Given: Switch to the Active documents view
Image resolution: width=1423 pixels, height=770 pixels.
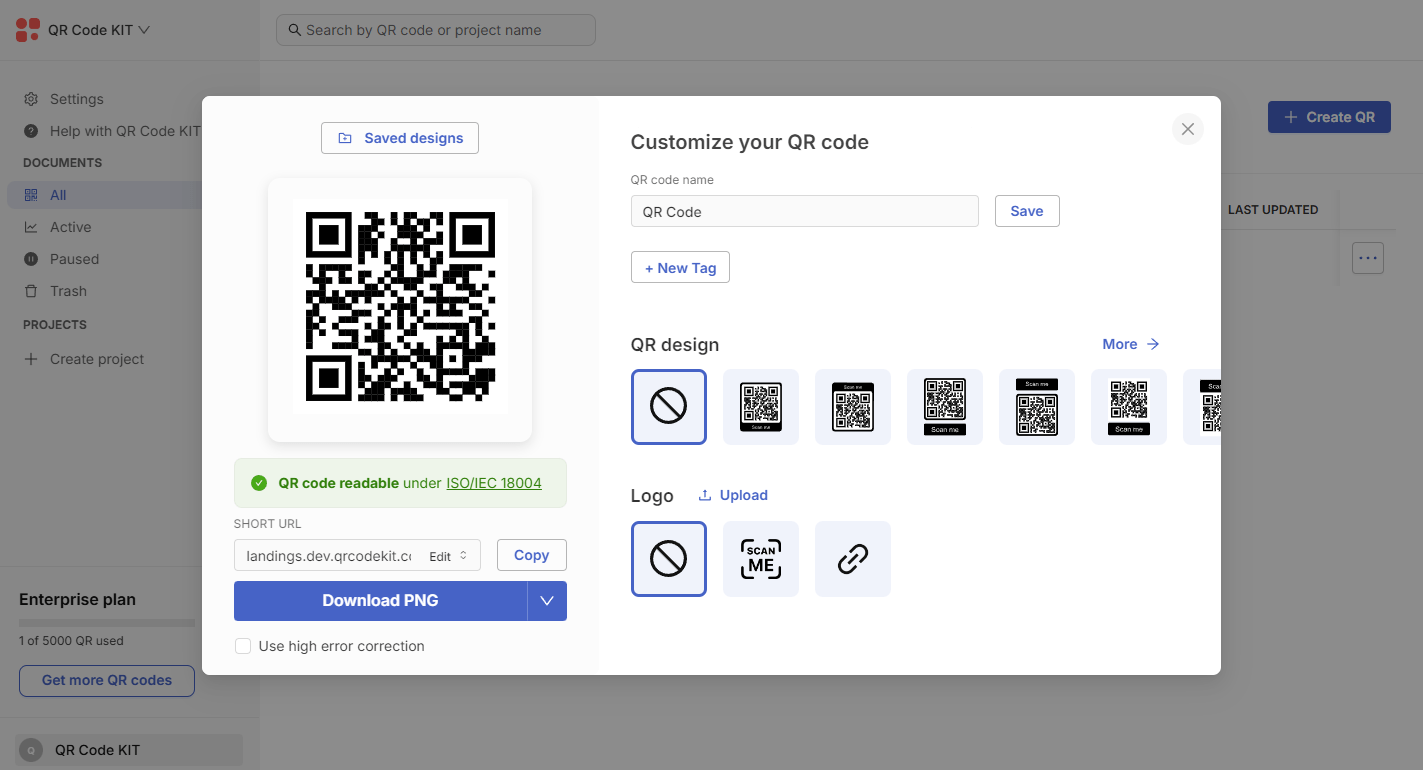Looking at the screenshot, I should [x=72, y=227].
